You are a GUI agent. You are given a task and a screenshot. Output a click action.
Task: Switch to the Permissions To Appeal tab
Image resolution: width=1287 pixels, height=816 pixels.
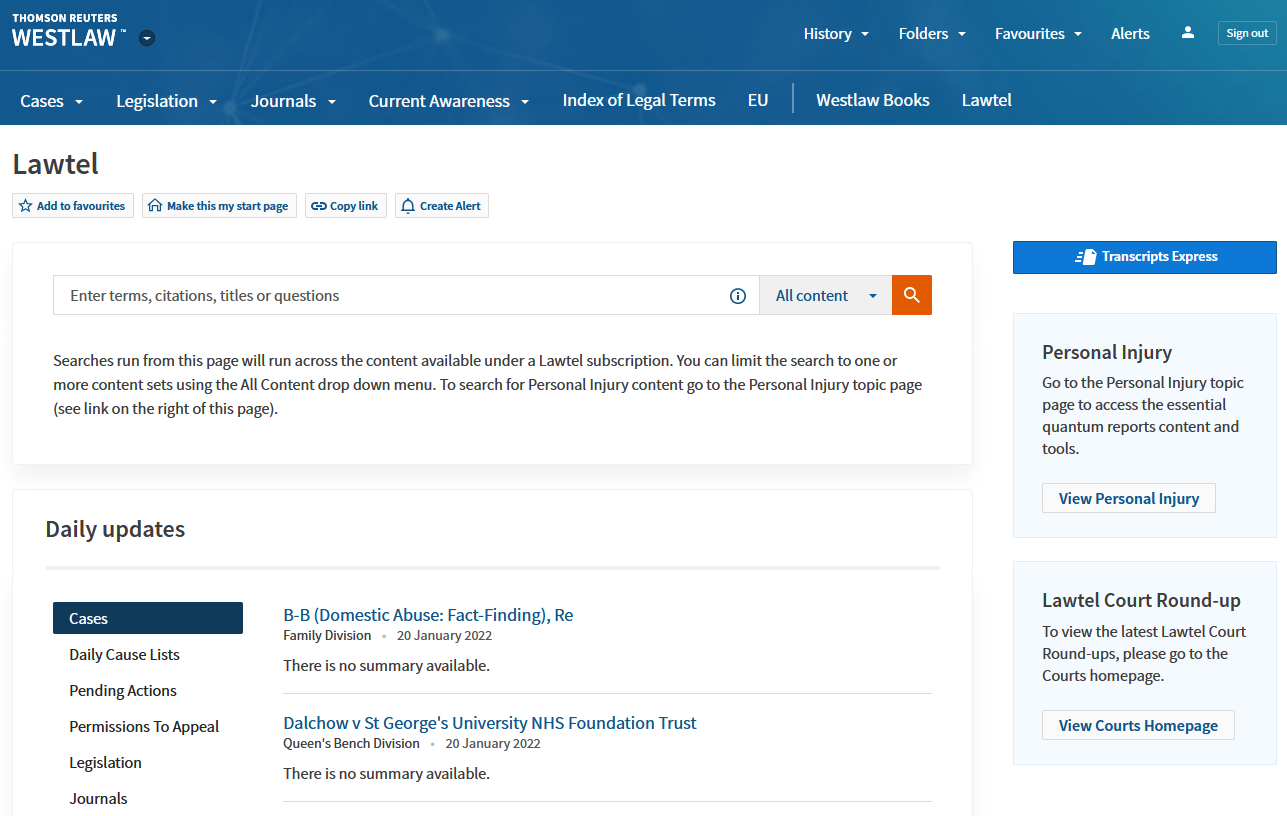pos(143,726)
